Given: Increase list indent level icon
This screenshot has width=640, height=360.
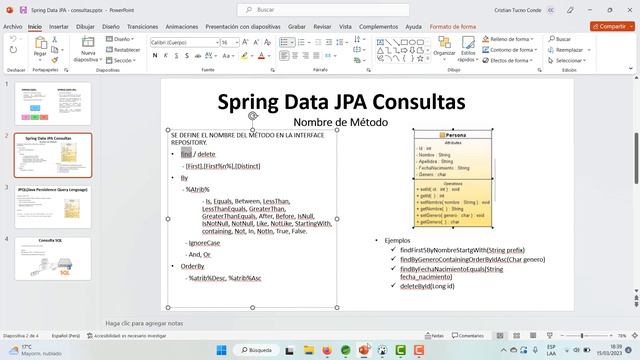Looking at the screenshot, I should tap(329, 42).
